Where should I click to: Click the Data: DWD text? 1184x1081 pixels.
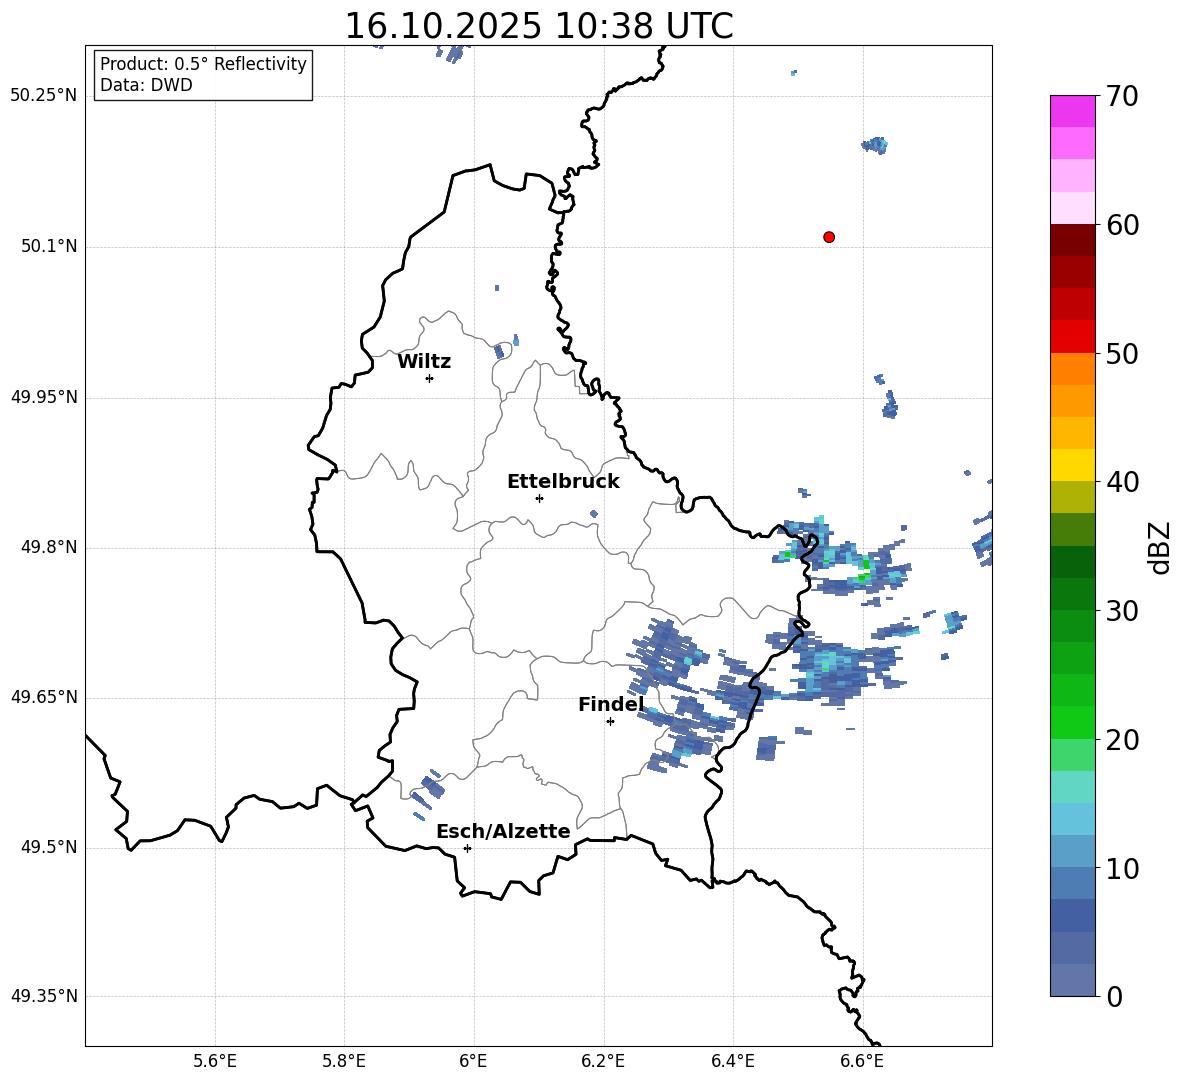point(146,85)
